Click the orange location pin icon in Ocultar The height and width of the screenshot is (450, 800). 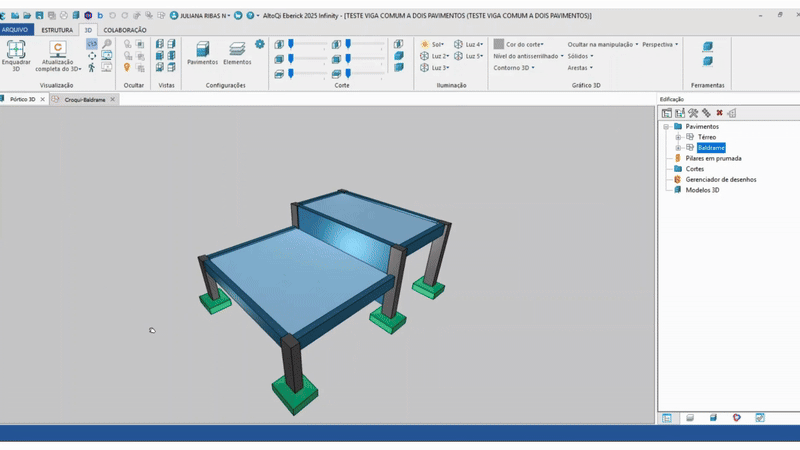(x=127, y=68)
